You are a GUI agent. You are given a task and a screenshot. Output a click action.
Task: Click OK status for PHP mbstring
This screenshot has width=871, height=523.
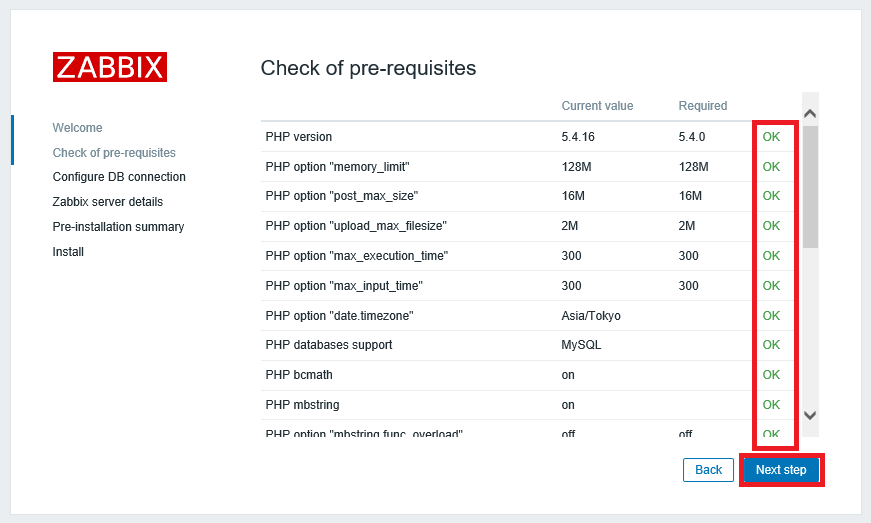771,405
